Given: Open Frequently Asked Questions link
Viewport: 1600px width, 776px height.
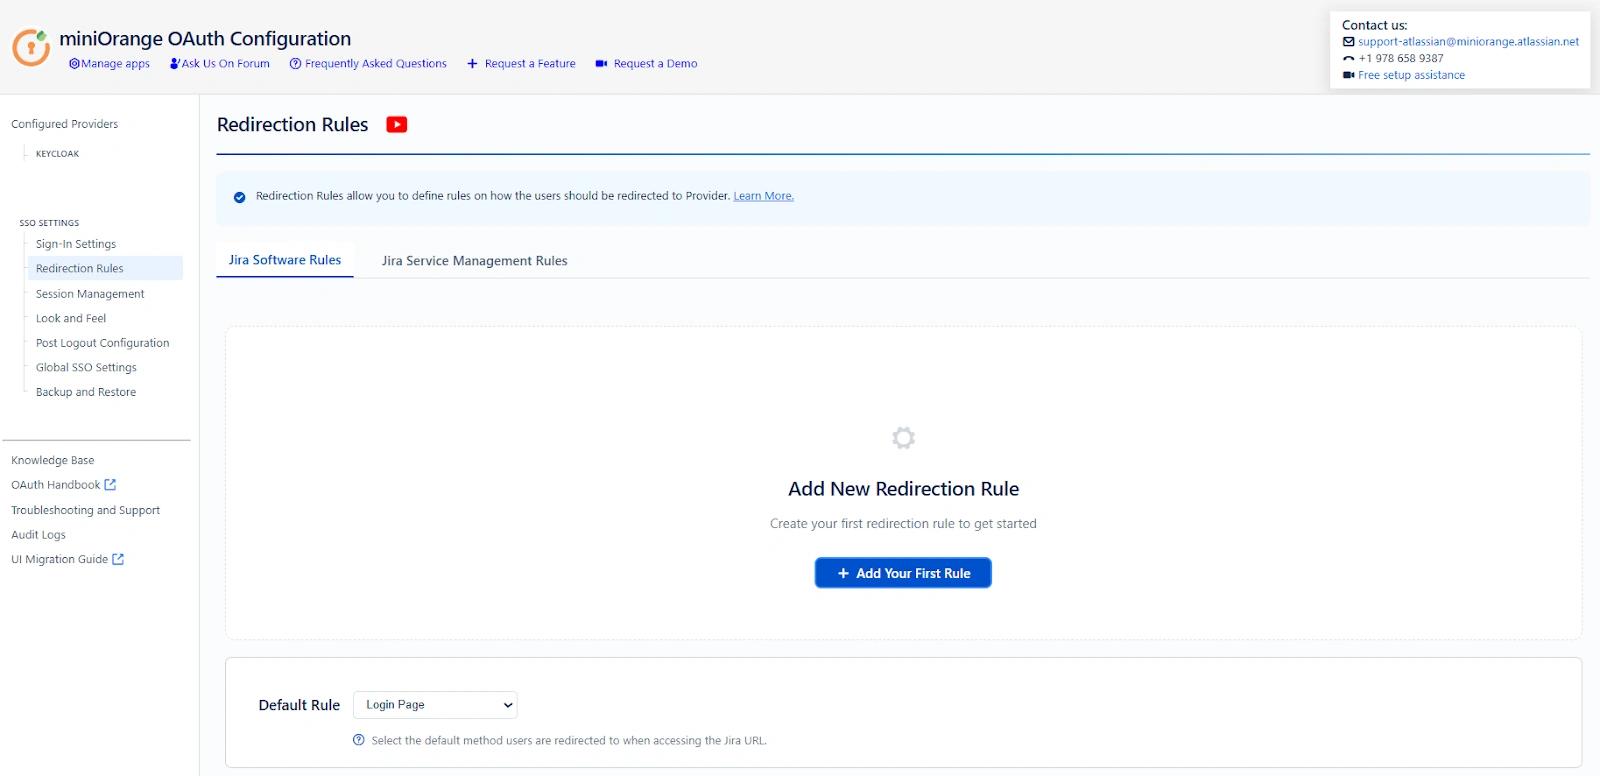Looking at the screenshot, I should click(x=368, y=64).
